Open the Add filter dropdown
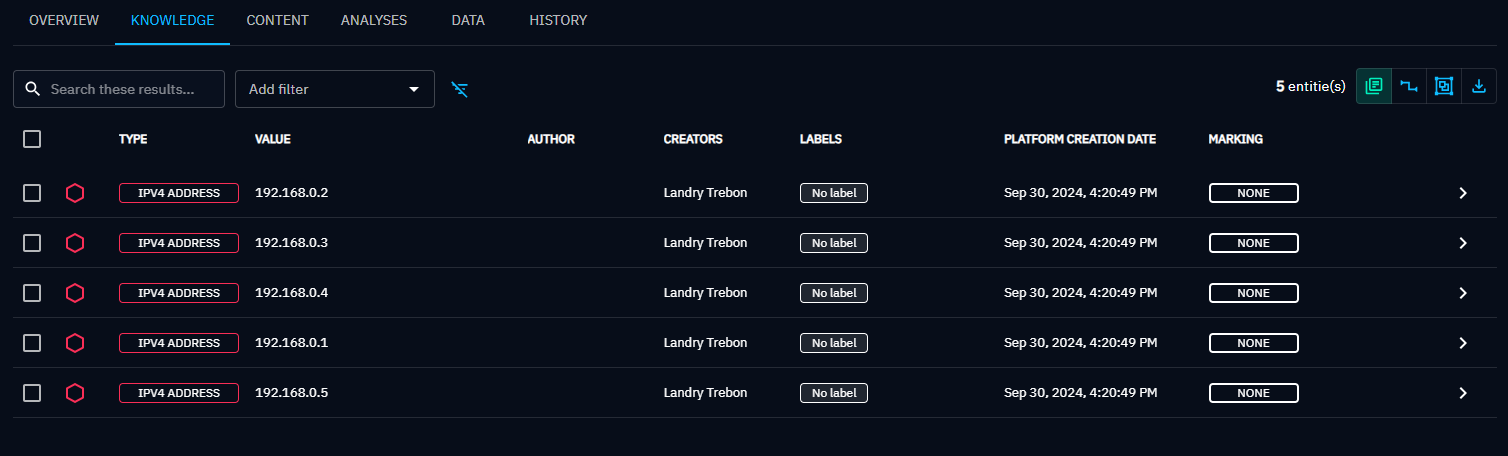The height and width of the screenshot is (456, 1508). click(334, 89)
